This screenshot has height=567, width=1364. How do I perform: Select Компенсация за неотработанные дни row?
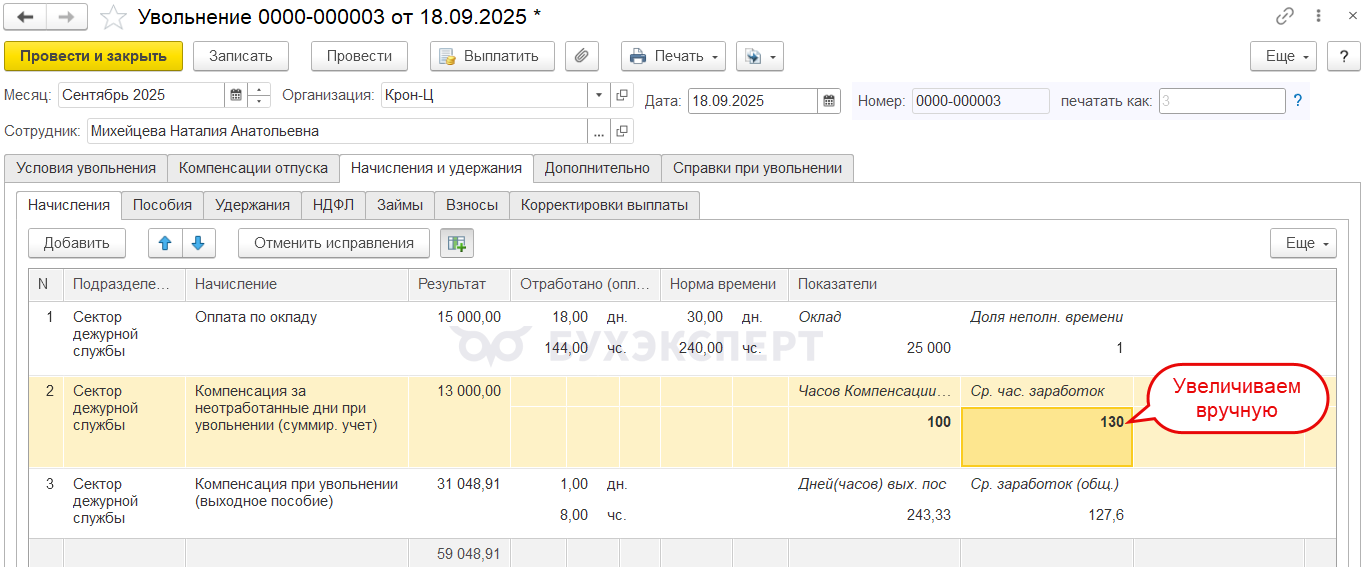click(x=682, y=422)
